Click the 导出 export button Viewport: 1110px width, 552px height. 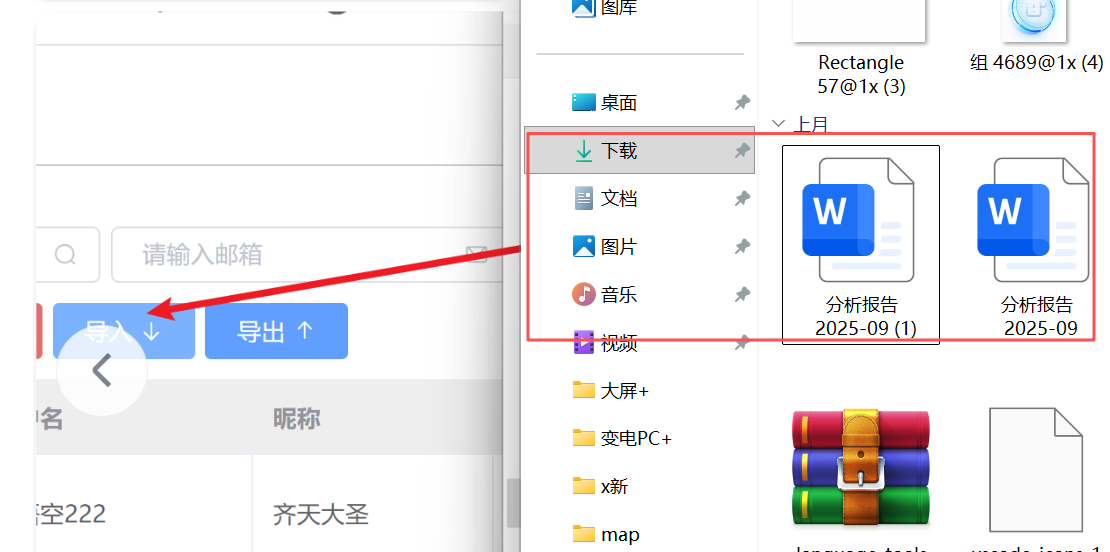(276, 331)
